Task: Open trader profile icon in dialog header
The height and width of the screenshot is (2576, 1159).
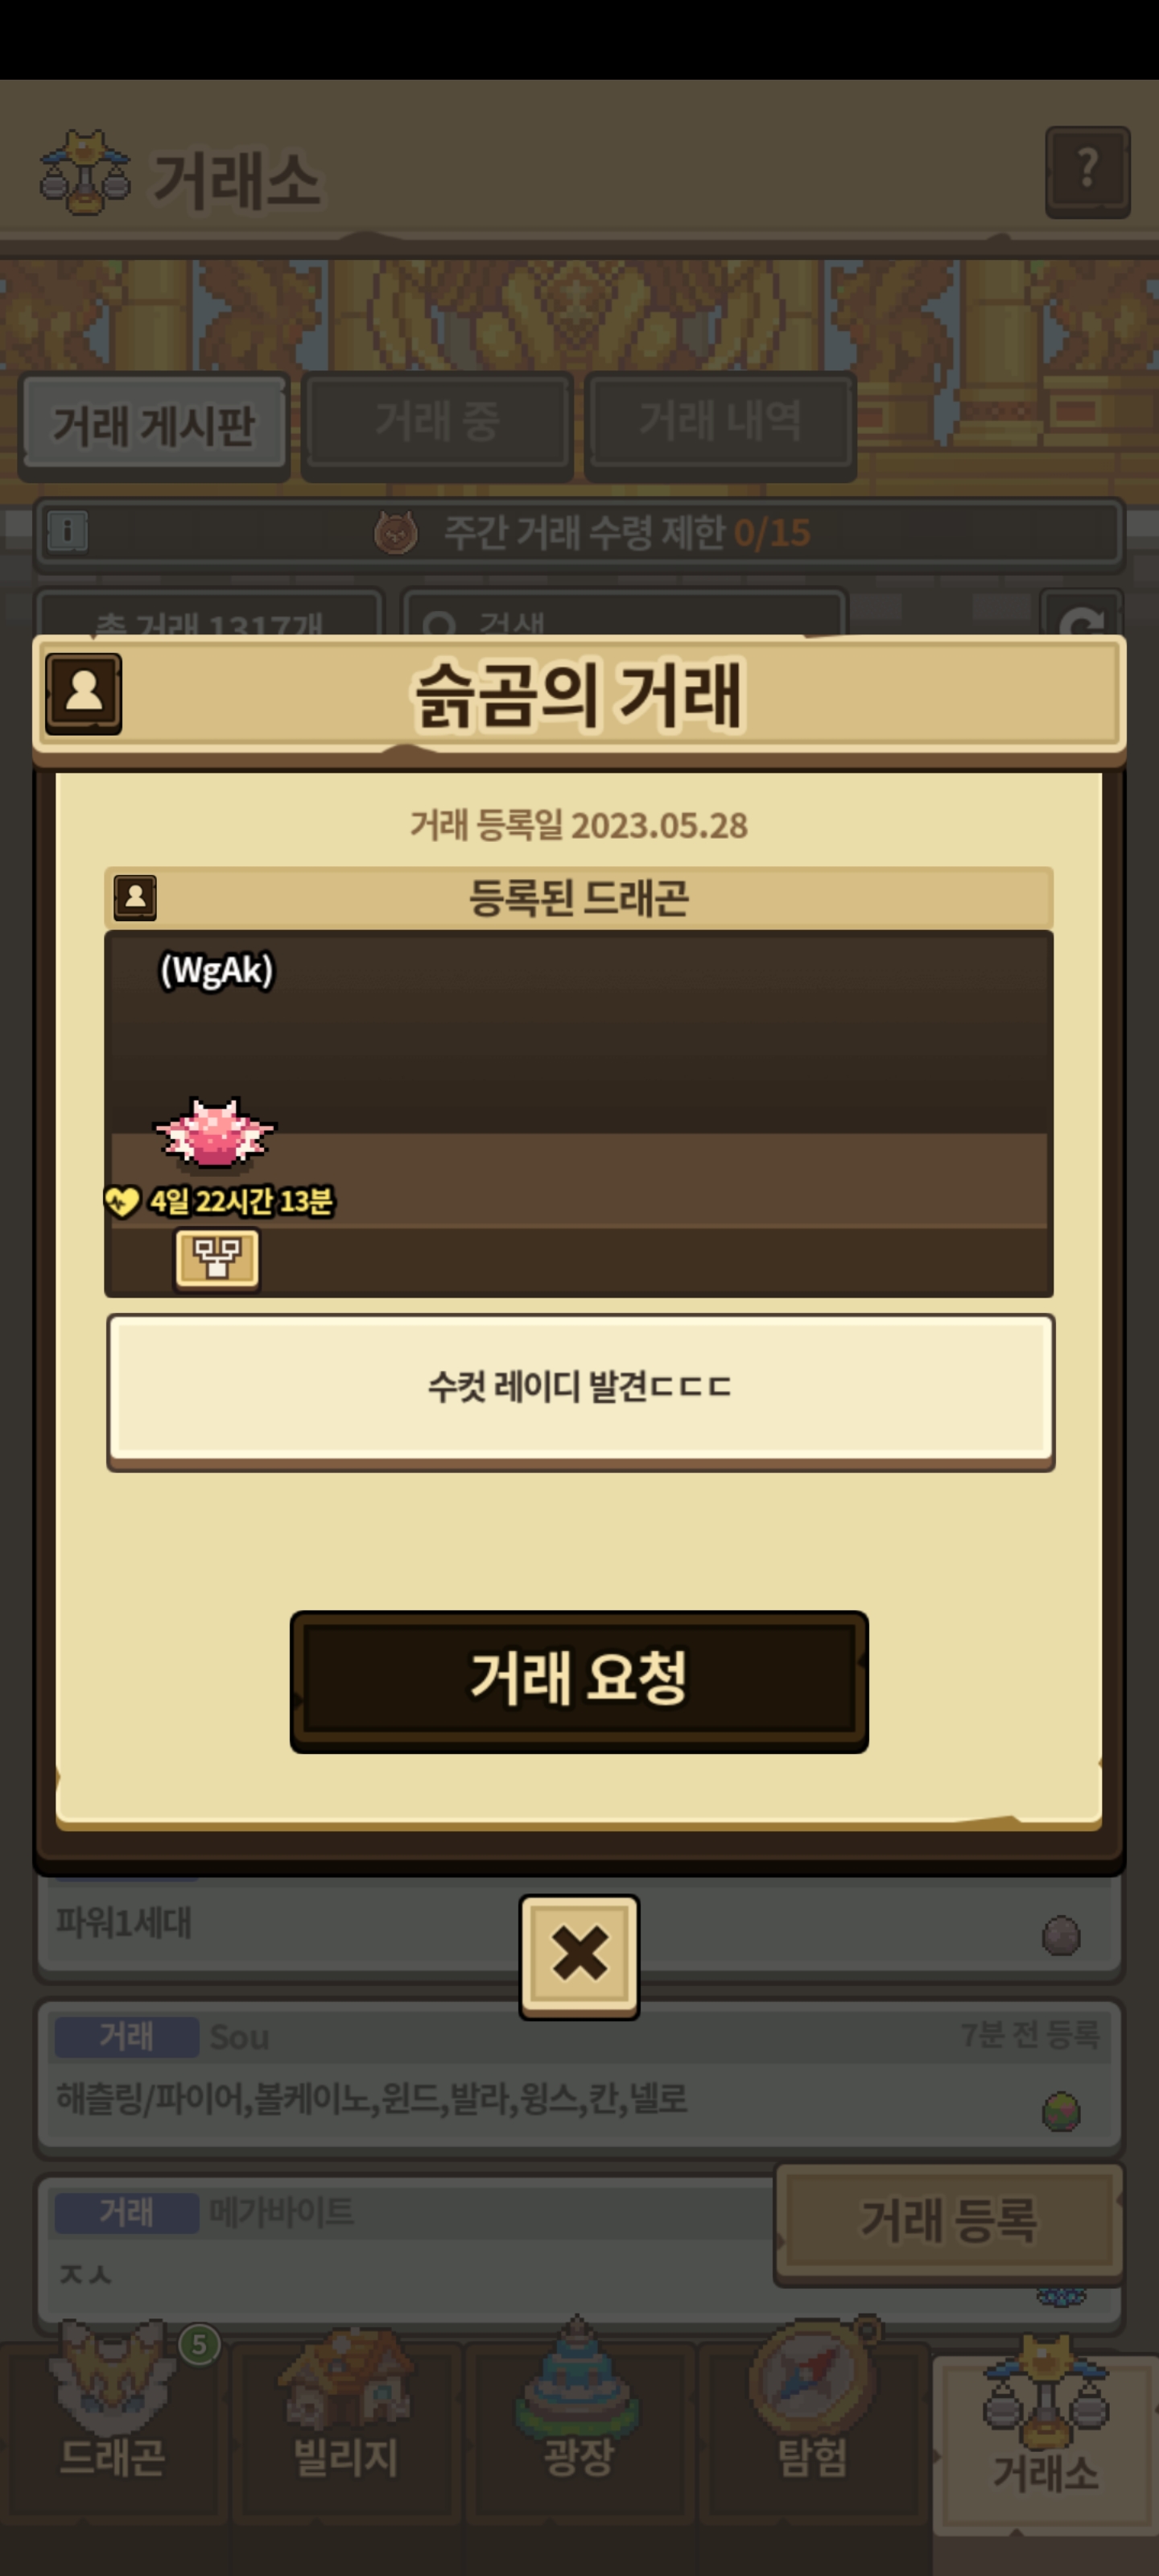Action: pos(83,694)
